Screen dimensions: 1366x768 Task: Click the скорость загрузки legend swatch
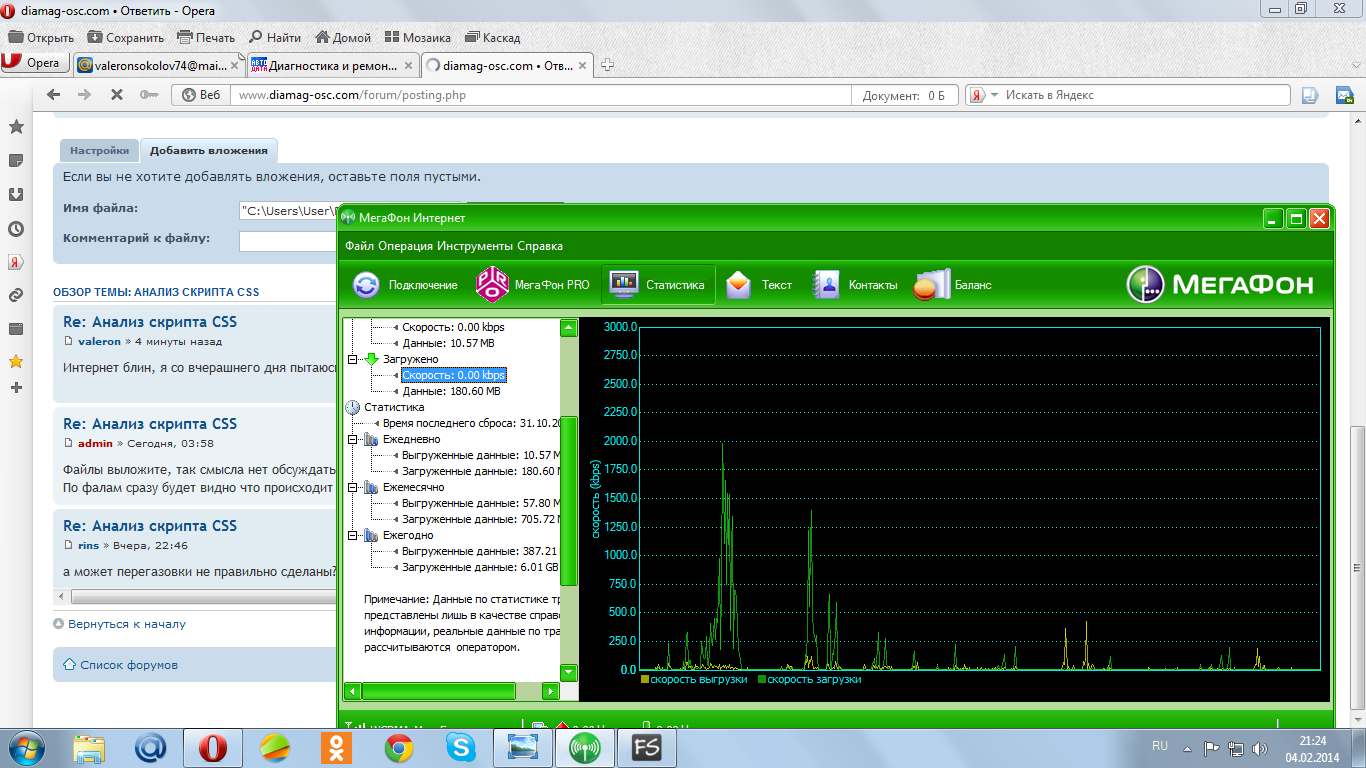[x=762, y=679]
